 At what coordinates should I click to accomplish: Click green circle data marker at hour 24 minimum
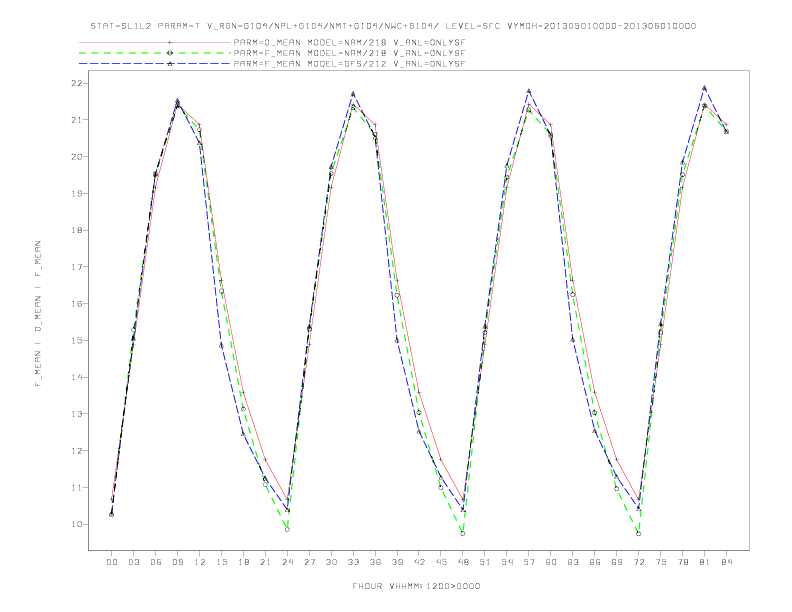pos(287,530)
